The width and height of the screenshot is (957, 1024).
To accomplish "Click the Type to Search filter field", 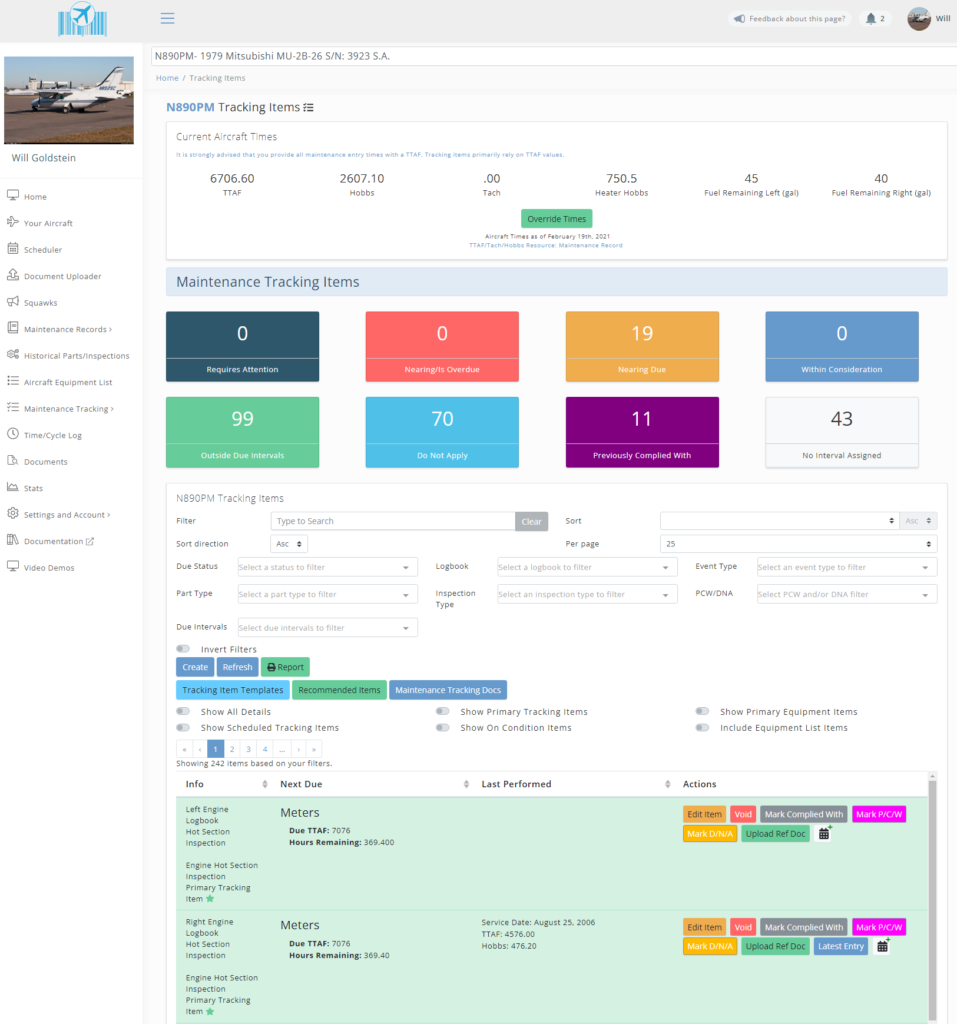I will point(392,521).
